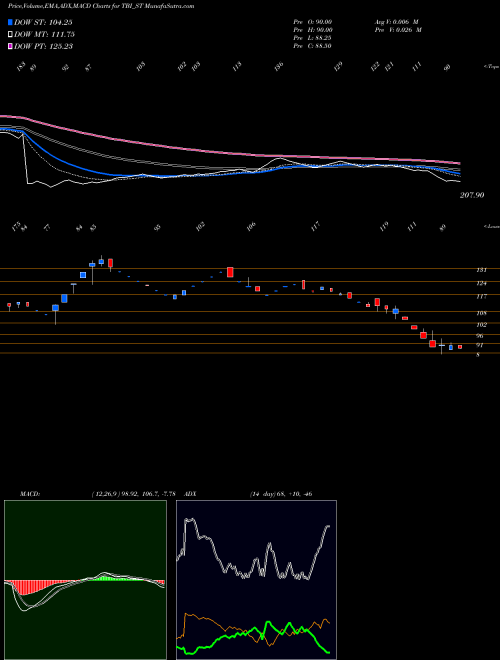
Task: Select the 'DOW ST: 104.25' legend text
Action: (x=43, y=22)
